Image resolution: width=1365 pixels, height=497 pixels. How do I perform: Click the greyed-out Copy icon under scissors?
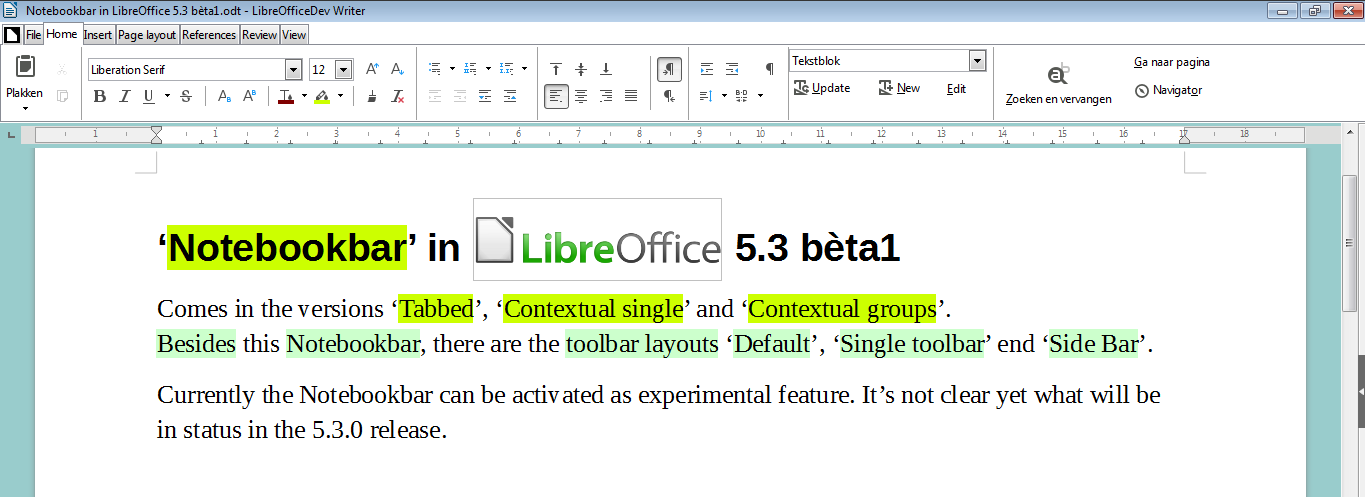(62, 96)
